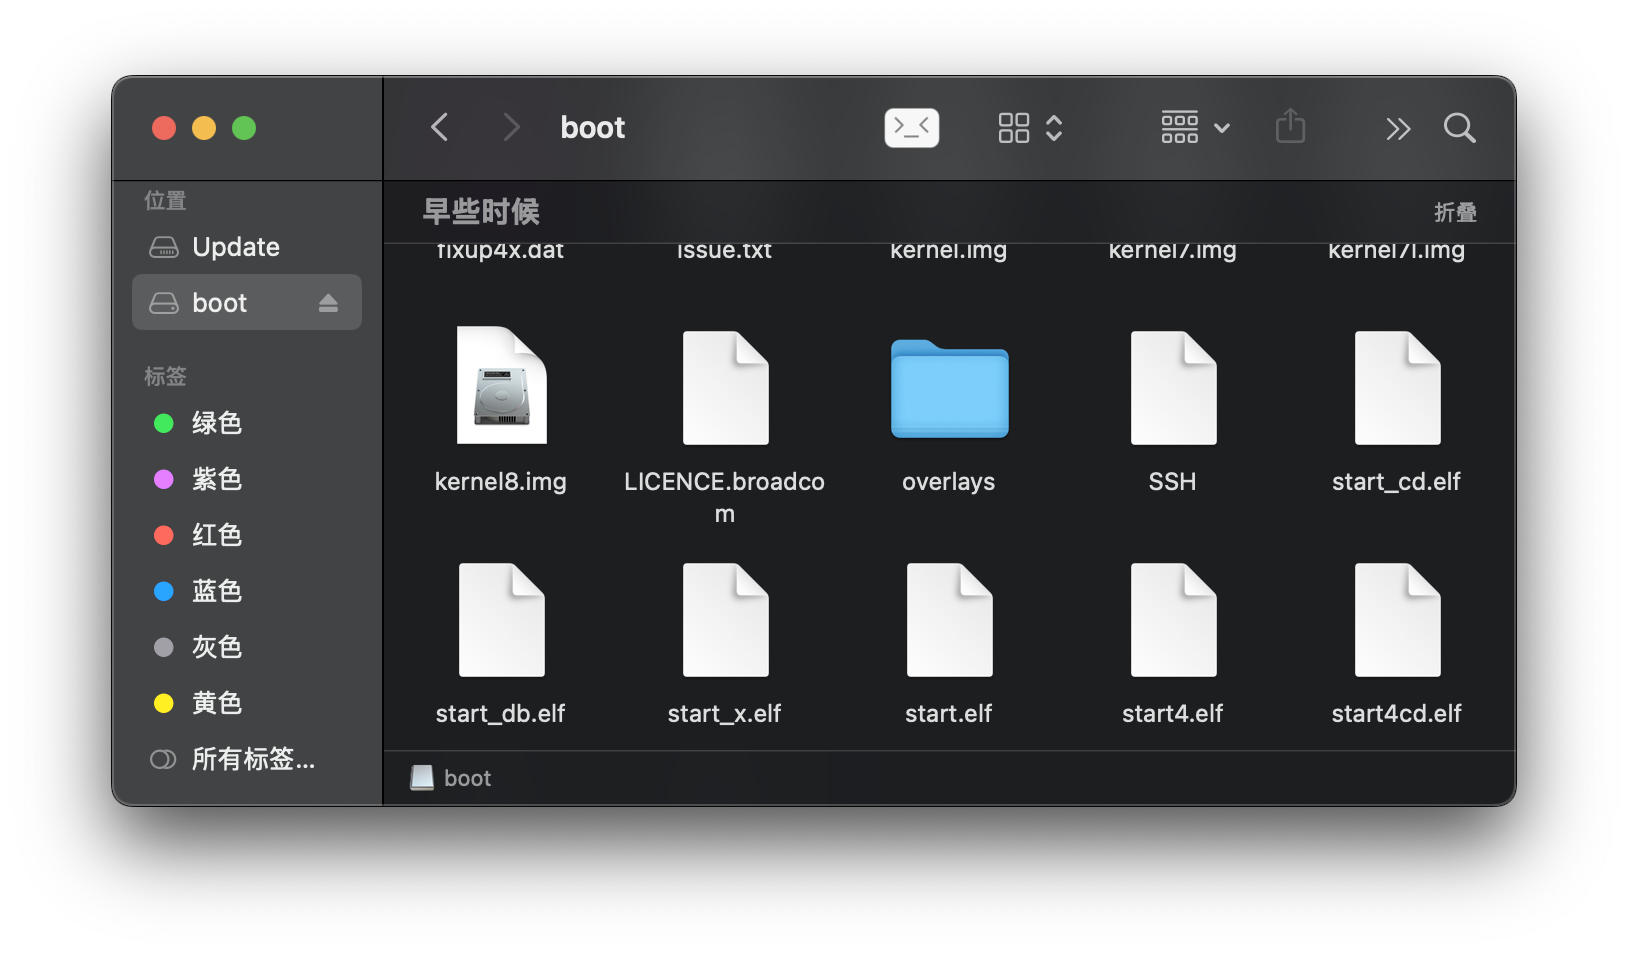
Task: Collapse the 早些时候 section via 折叠
Action: 1454,212
